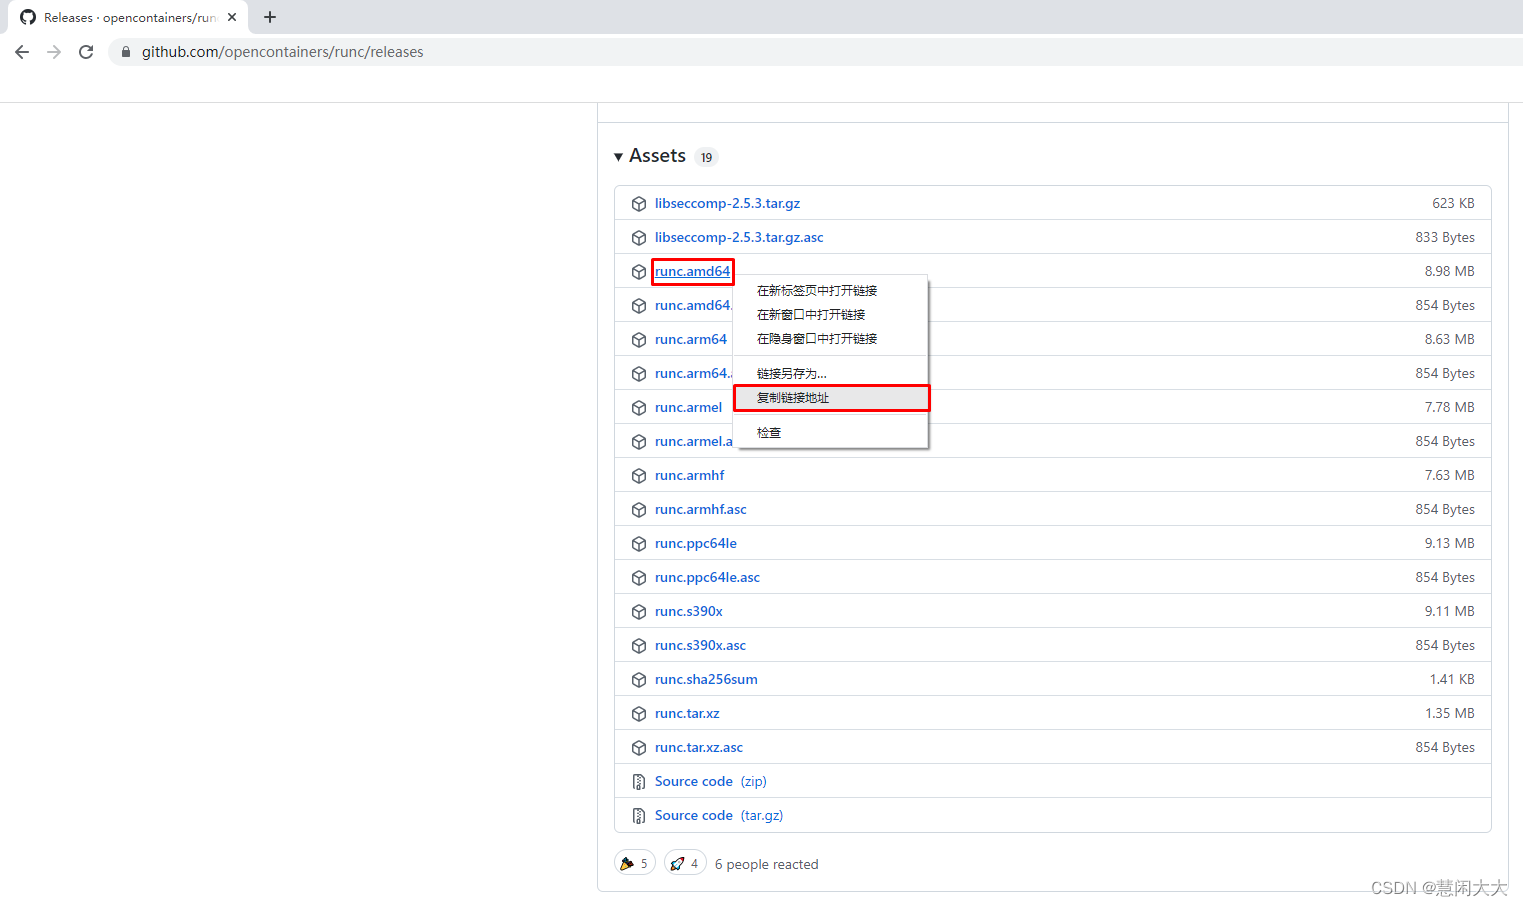
Task: Open the runc.armhf download link
Action: pyautogui.click(x=690, y=475)
